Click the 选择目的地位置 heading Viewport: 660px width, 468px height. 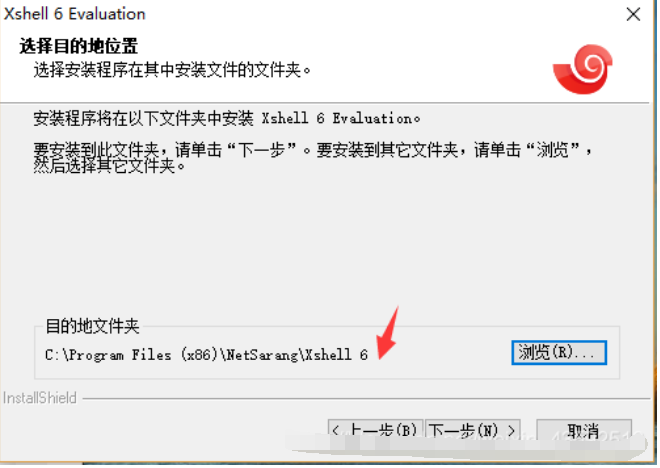coord(79,46)
